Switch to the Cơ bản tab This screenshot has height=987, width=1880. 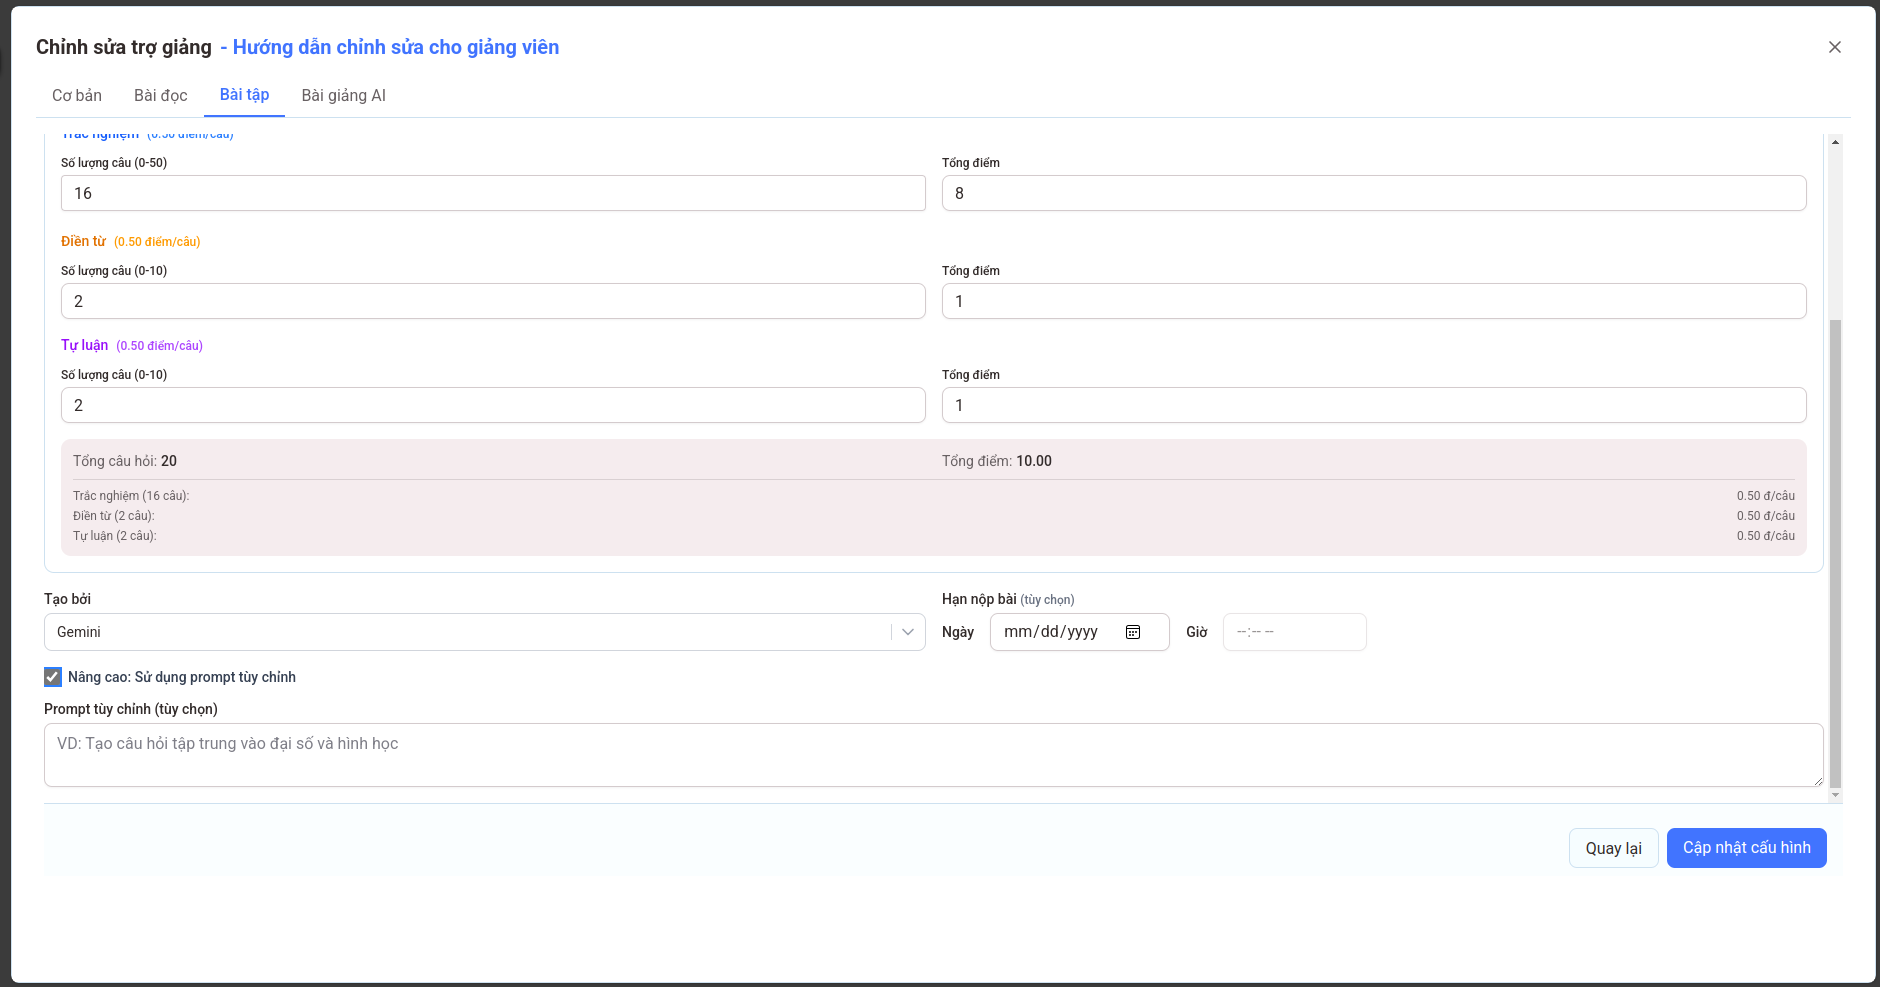77,95
